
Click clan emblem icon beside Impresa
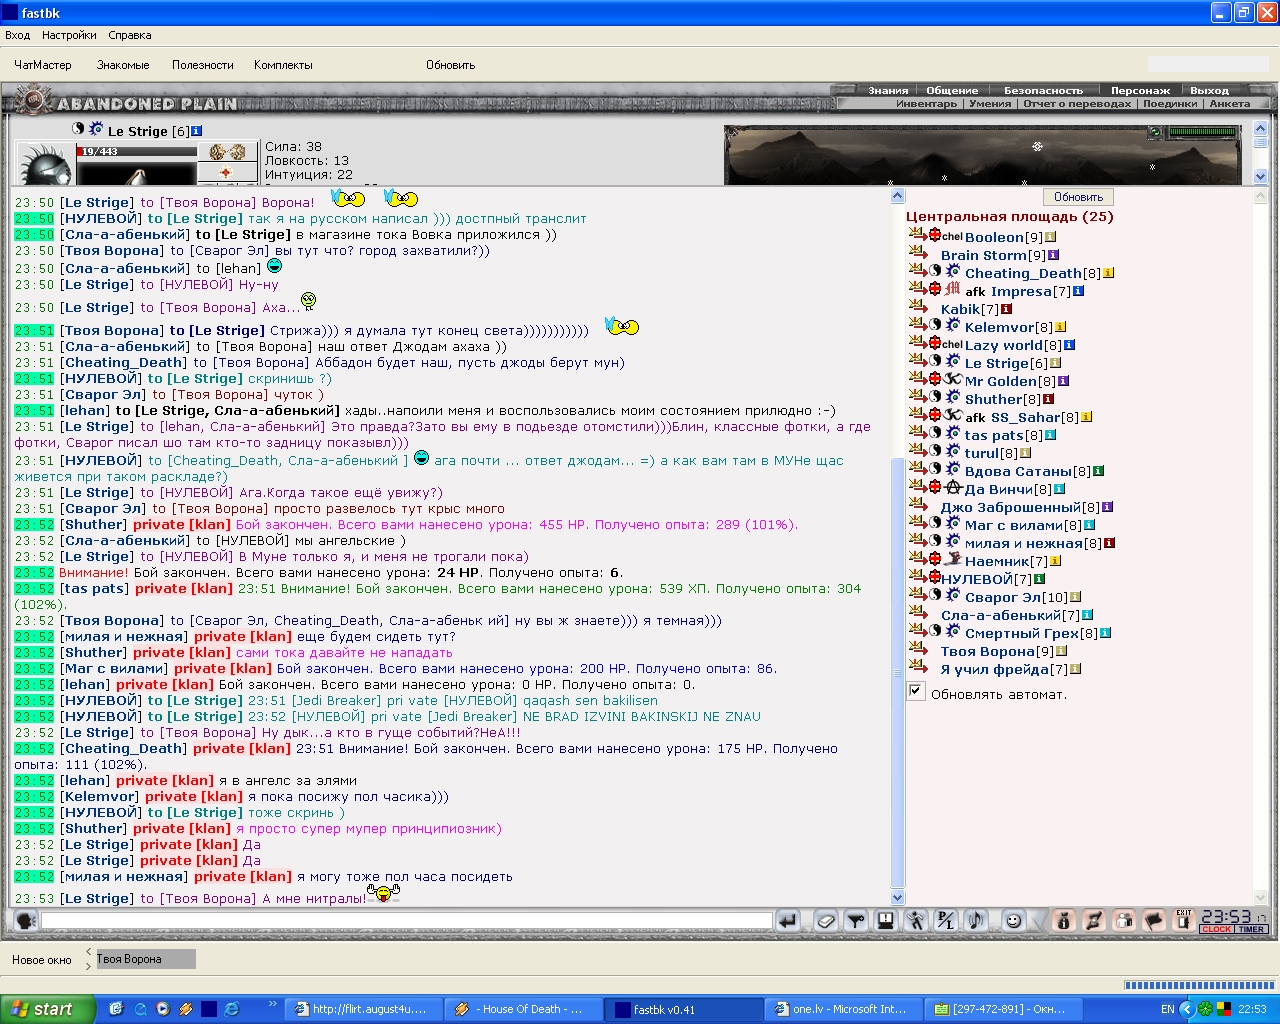point(952,290)
